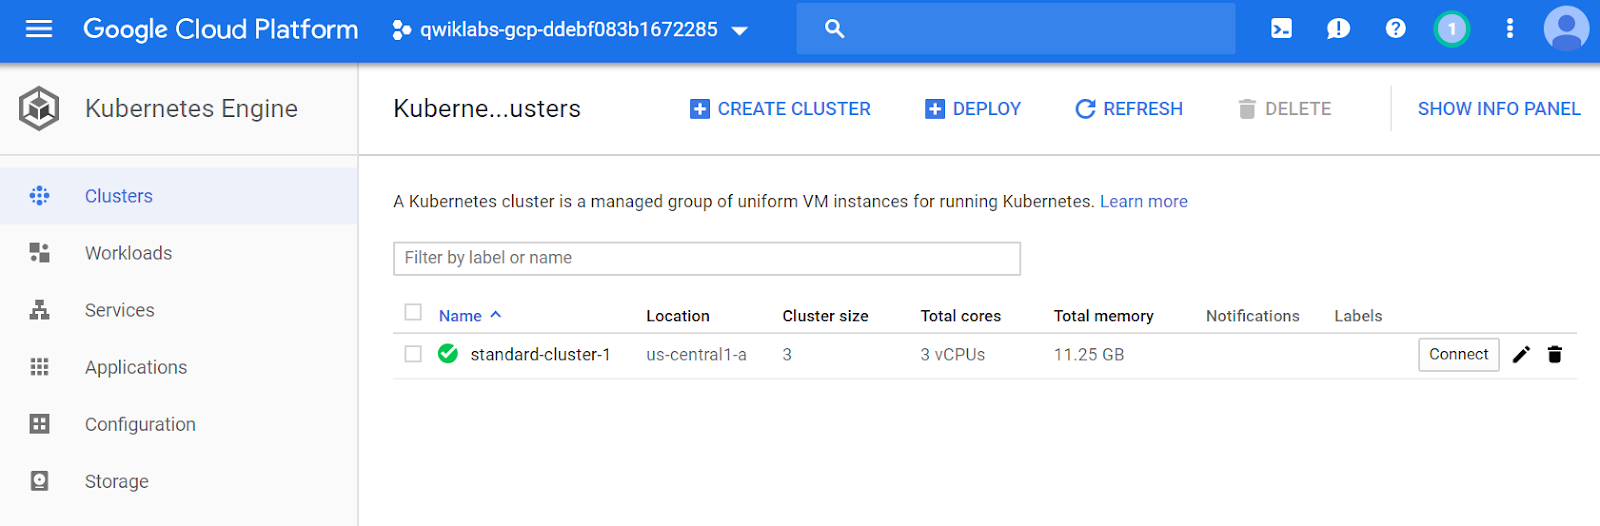Select Clusters in the sidebar
Image resolution: width=1600 pixels, height=526 pixels.
click(x=179, y=196)
